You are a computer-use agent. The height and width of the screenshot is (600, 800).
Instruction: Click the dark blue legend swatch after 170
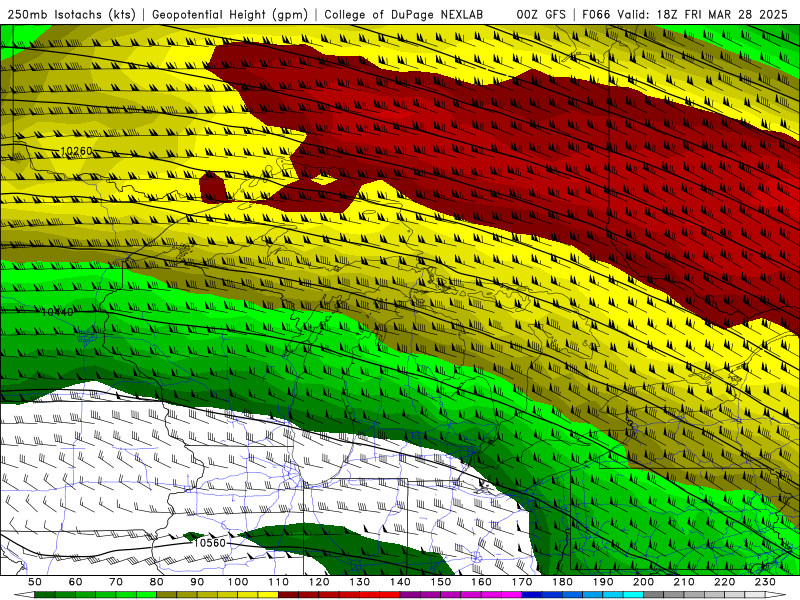532,595
